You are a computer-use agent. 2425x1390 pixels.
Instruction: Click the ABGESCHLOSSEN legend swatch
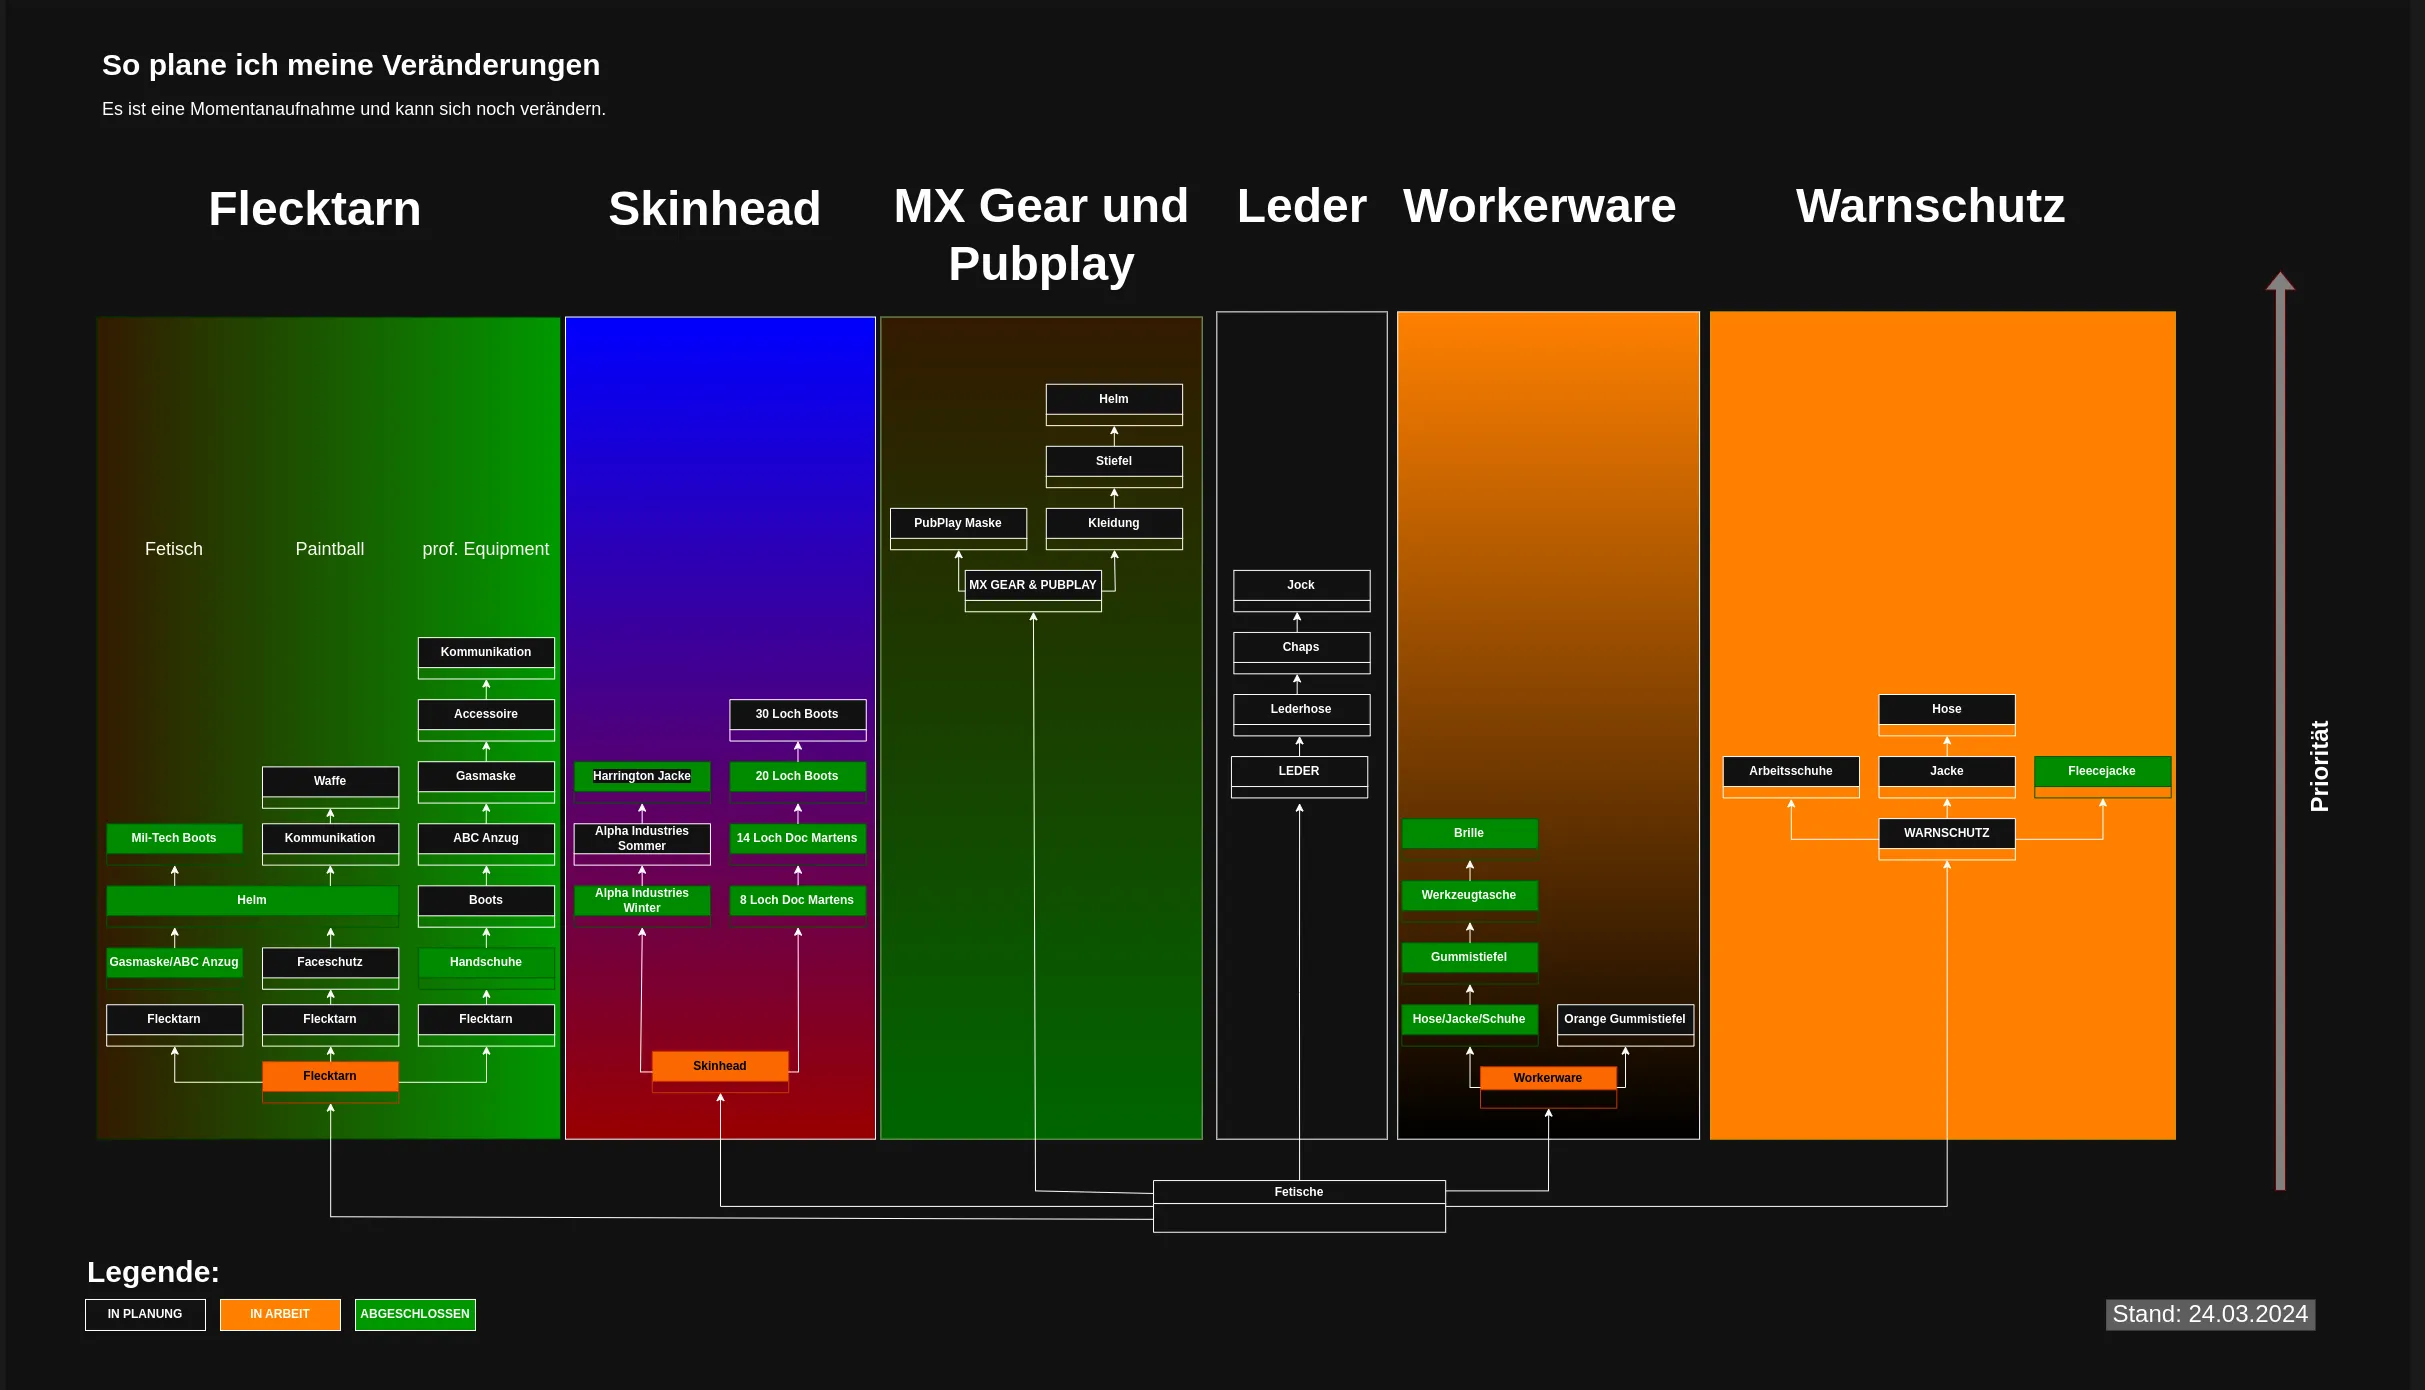point(415,1314)
